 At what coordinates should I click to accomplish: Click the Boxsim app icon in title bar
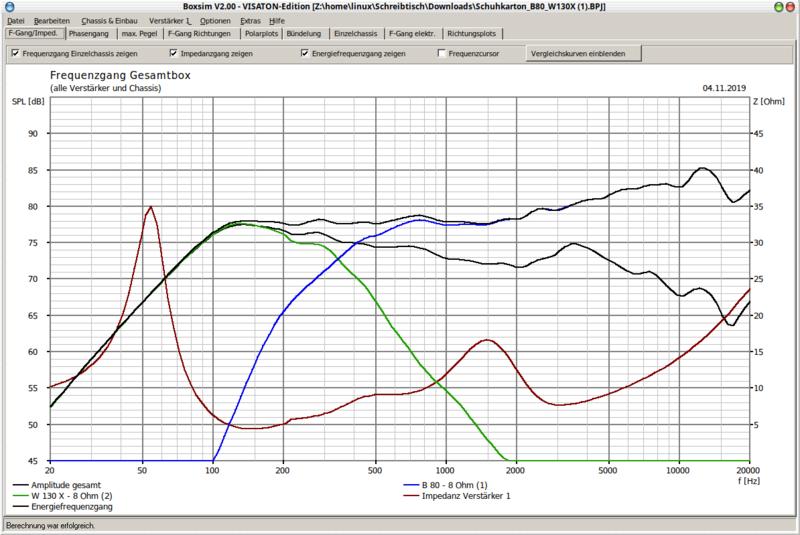[x=9, y=7]
